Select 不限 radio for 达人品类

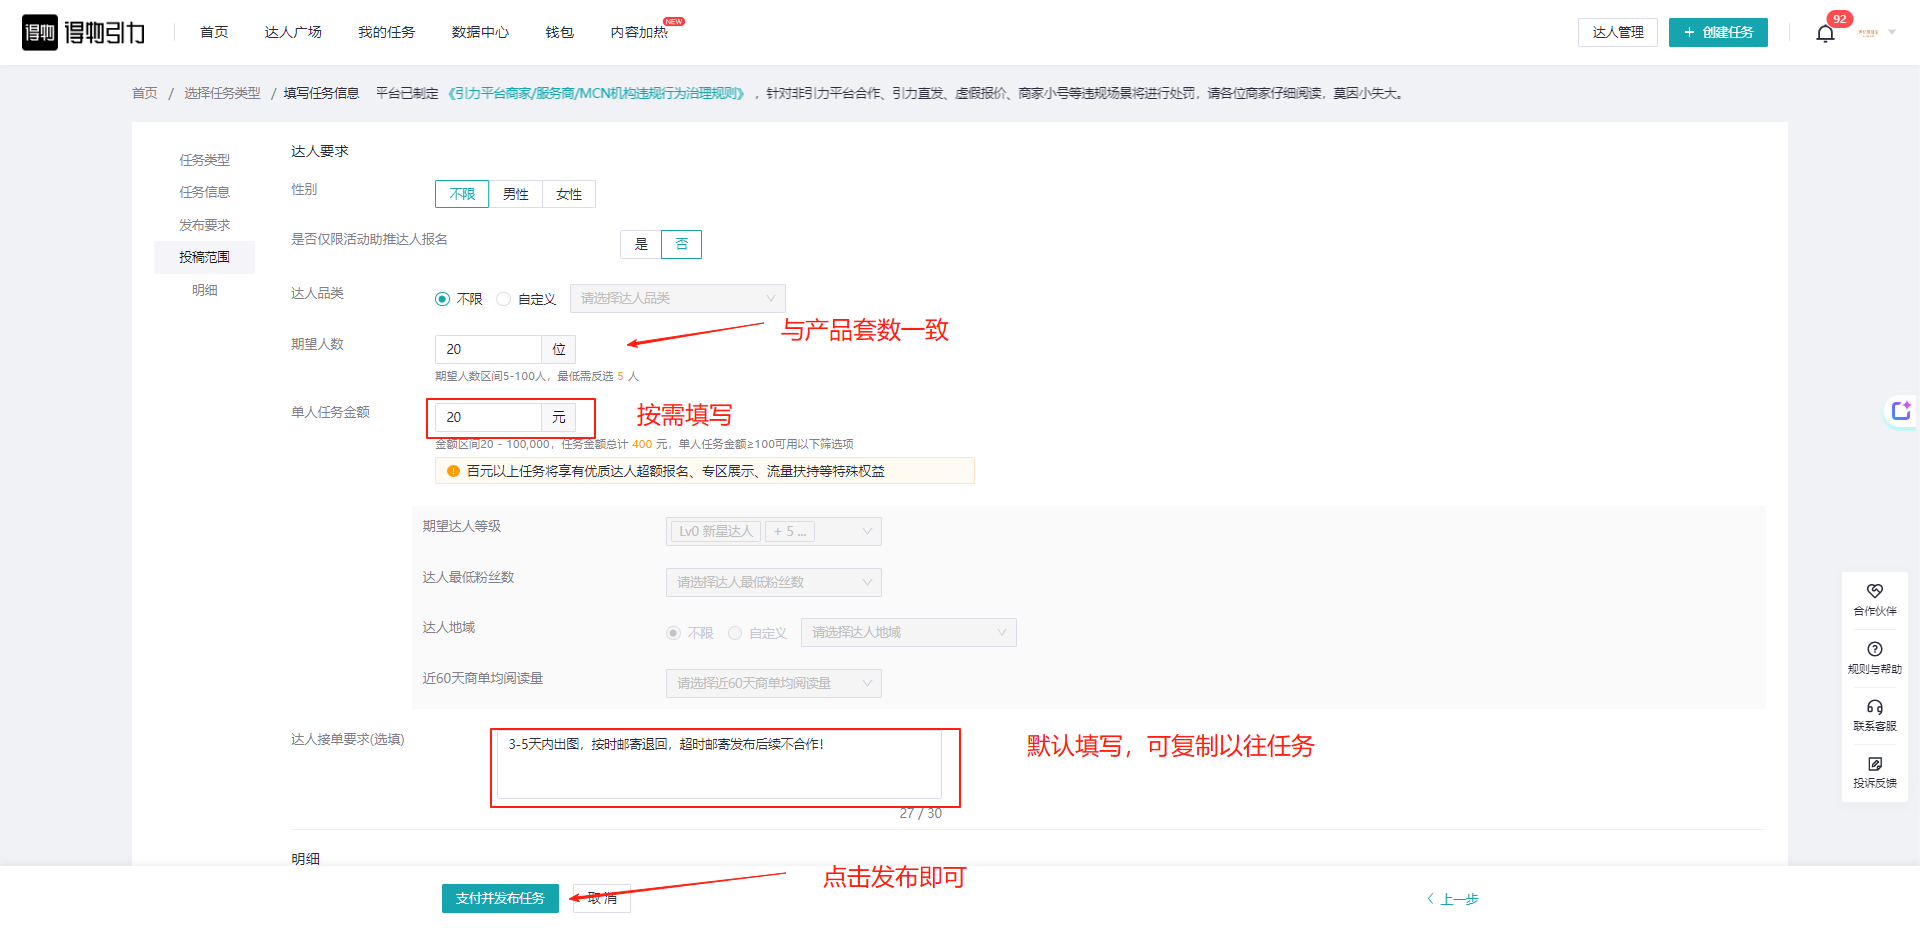point(442,299)
